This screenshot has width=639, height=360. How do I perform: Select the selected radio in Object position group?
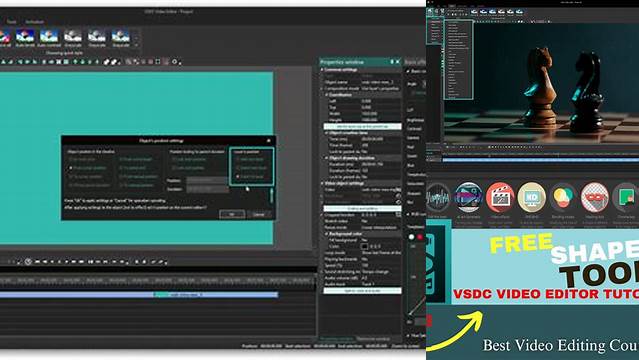click(x=71, y=168)
